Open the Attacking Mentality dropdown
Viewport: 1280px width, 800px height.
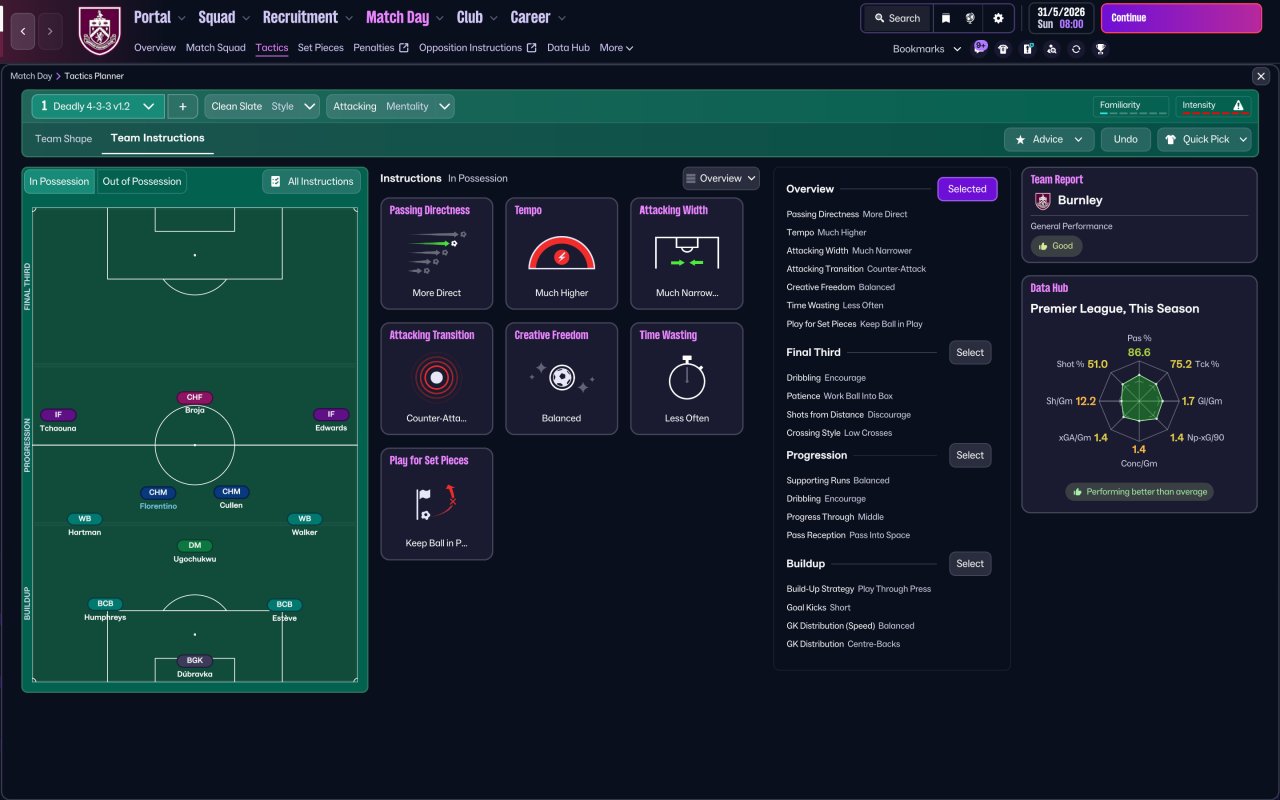(x=390, y=106)
